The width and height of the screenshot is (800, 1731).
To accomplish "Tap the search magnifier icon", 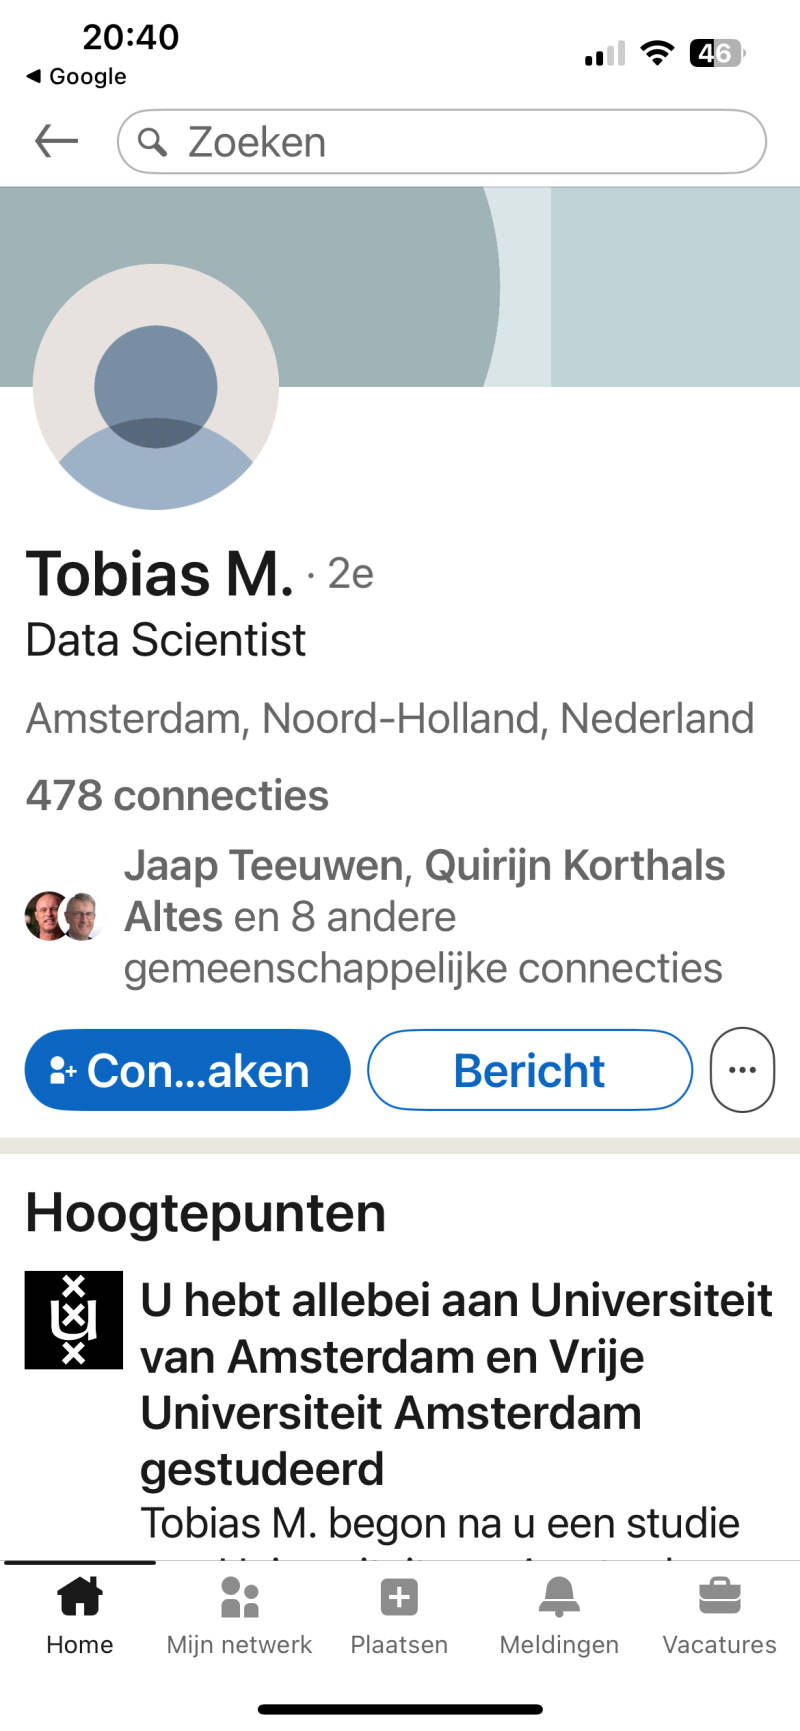I will coord(152,142).
